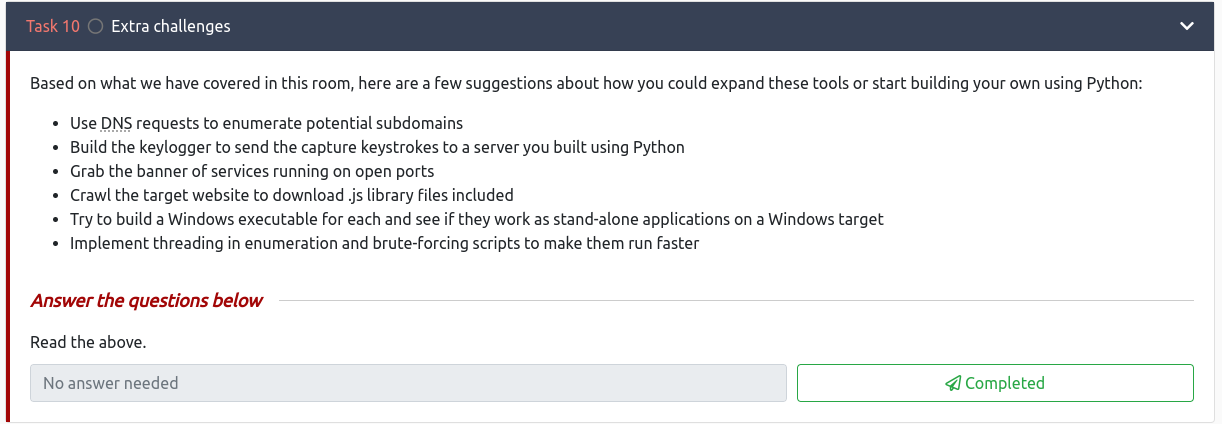Click the red "Task 10" label
Viewport: 1222px width, 424px height.
53,27
